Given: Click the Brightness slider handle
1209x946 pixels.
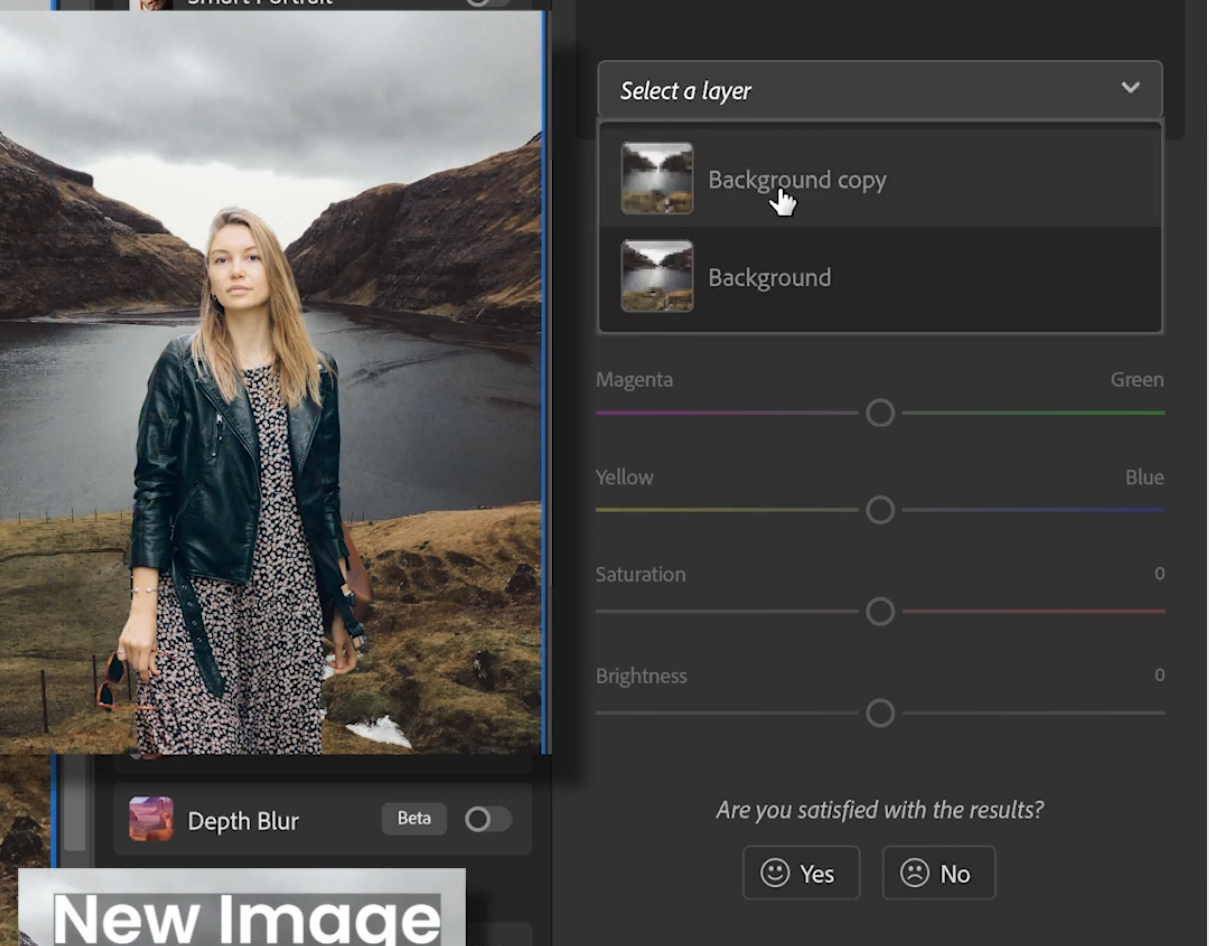Looking at the screenshot, I should pos(880,713).
